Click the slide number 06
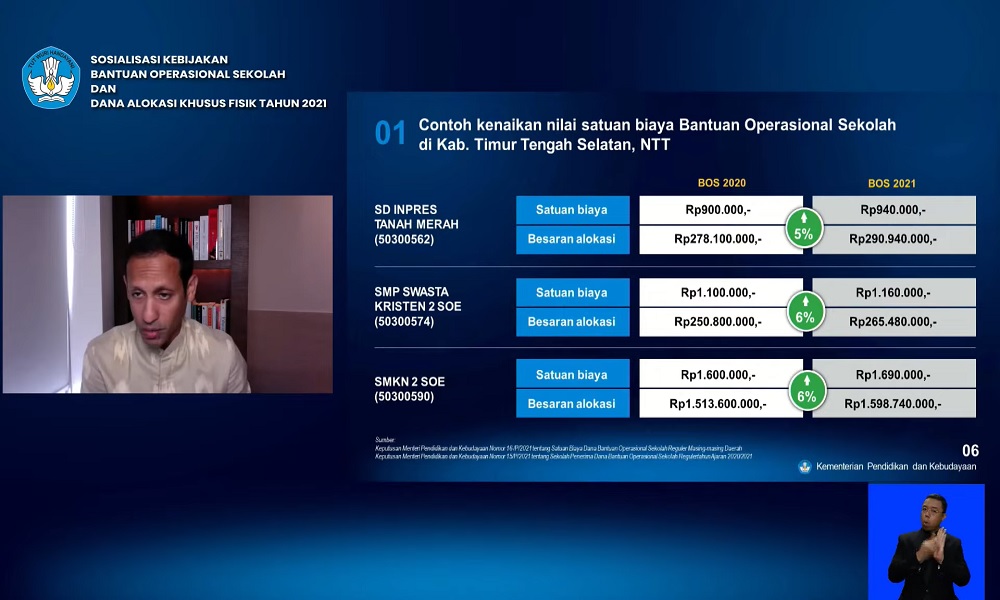1000x600 pixels. tap(970, 450)
